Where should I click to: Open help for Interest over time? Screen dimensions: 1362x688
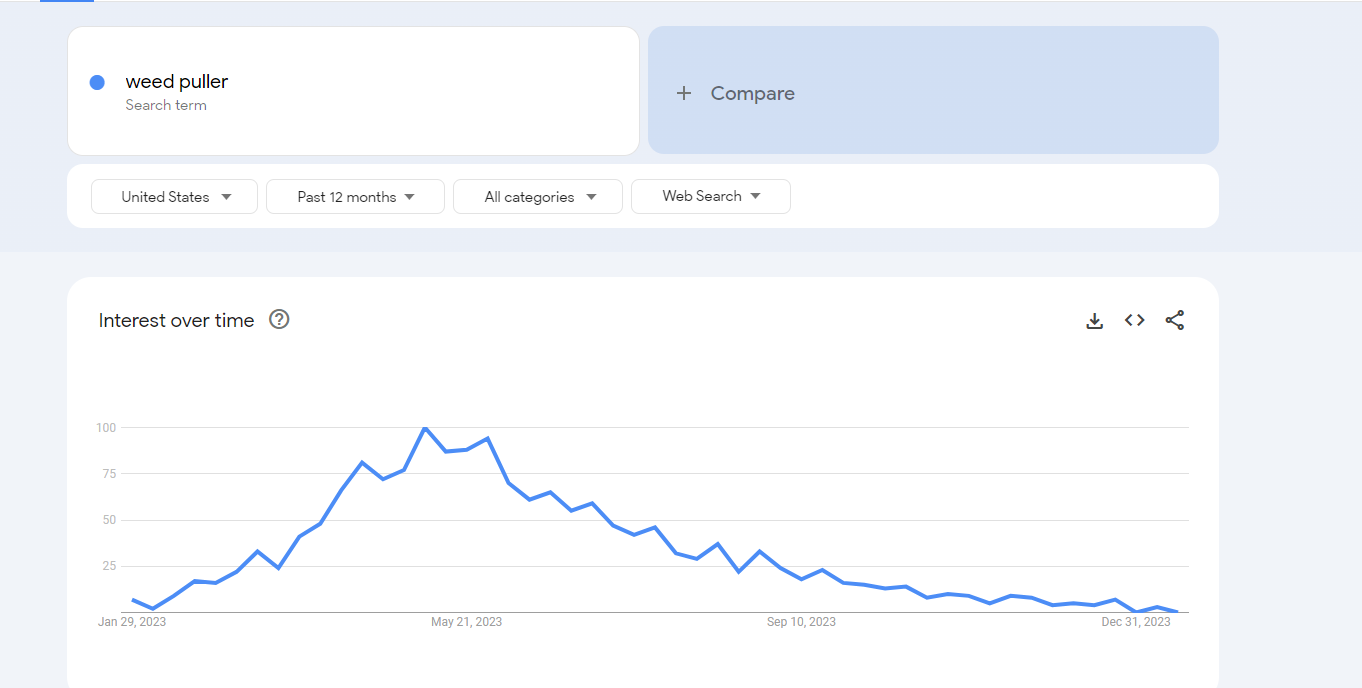point(279,320)
